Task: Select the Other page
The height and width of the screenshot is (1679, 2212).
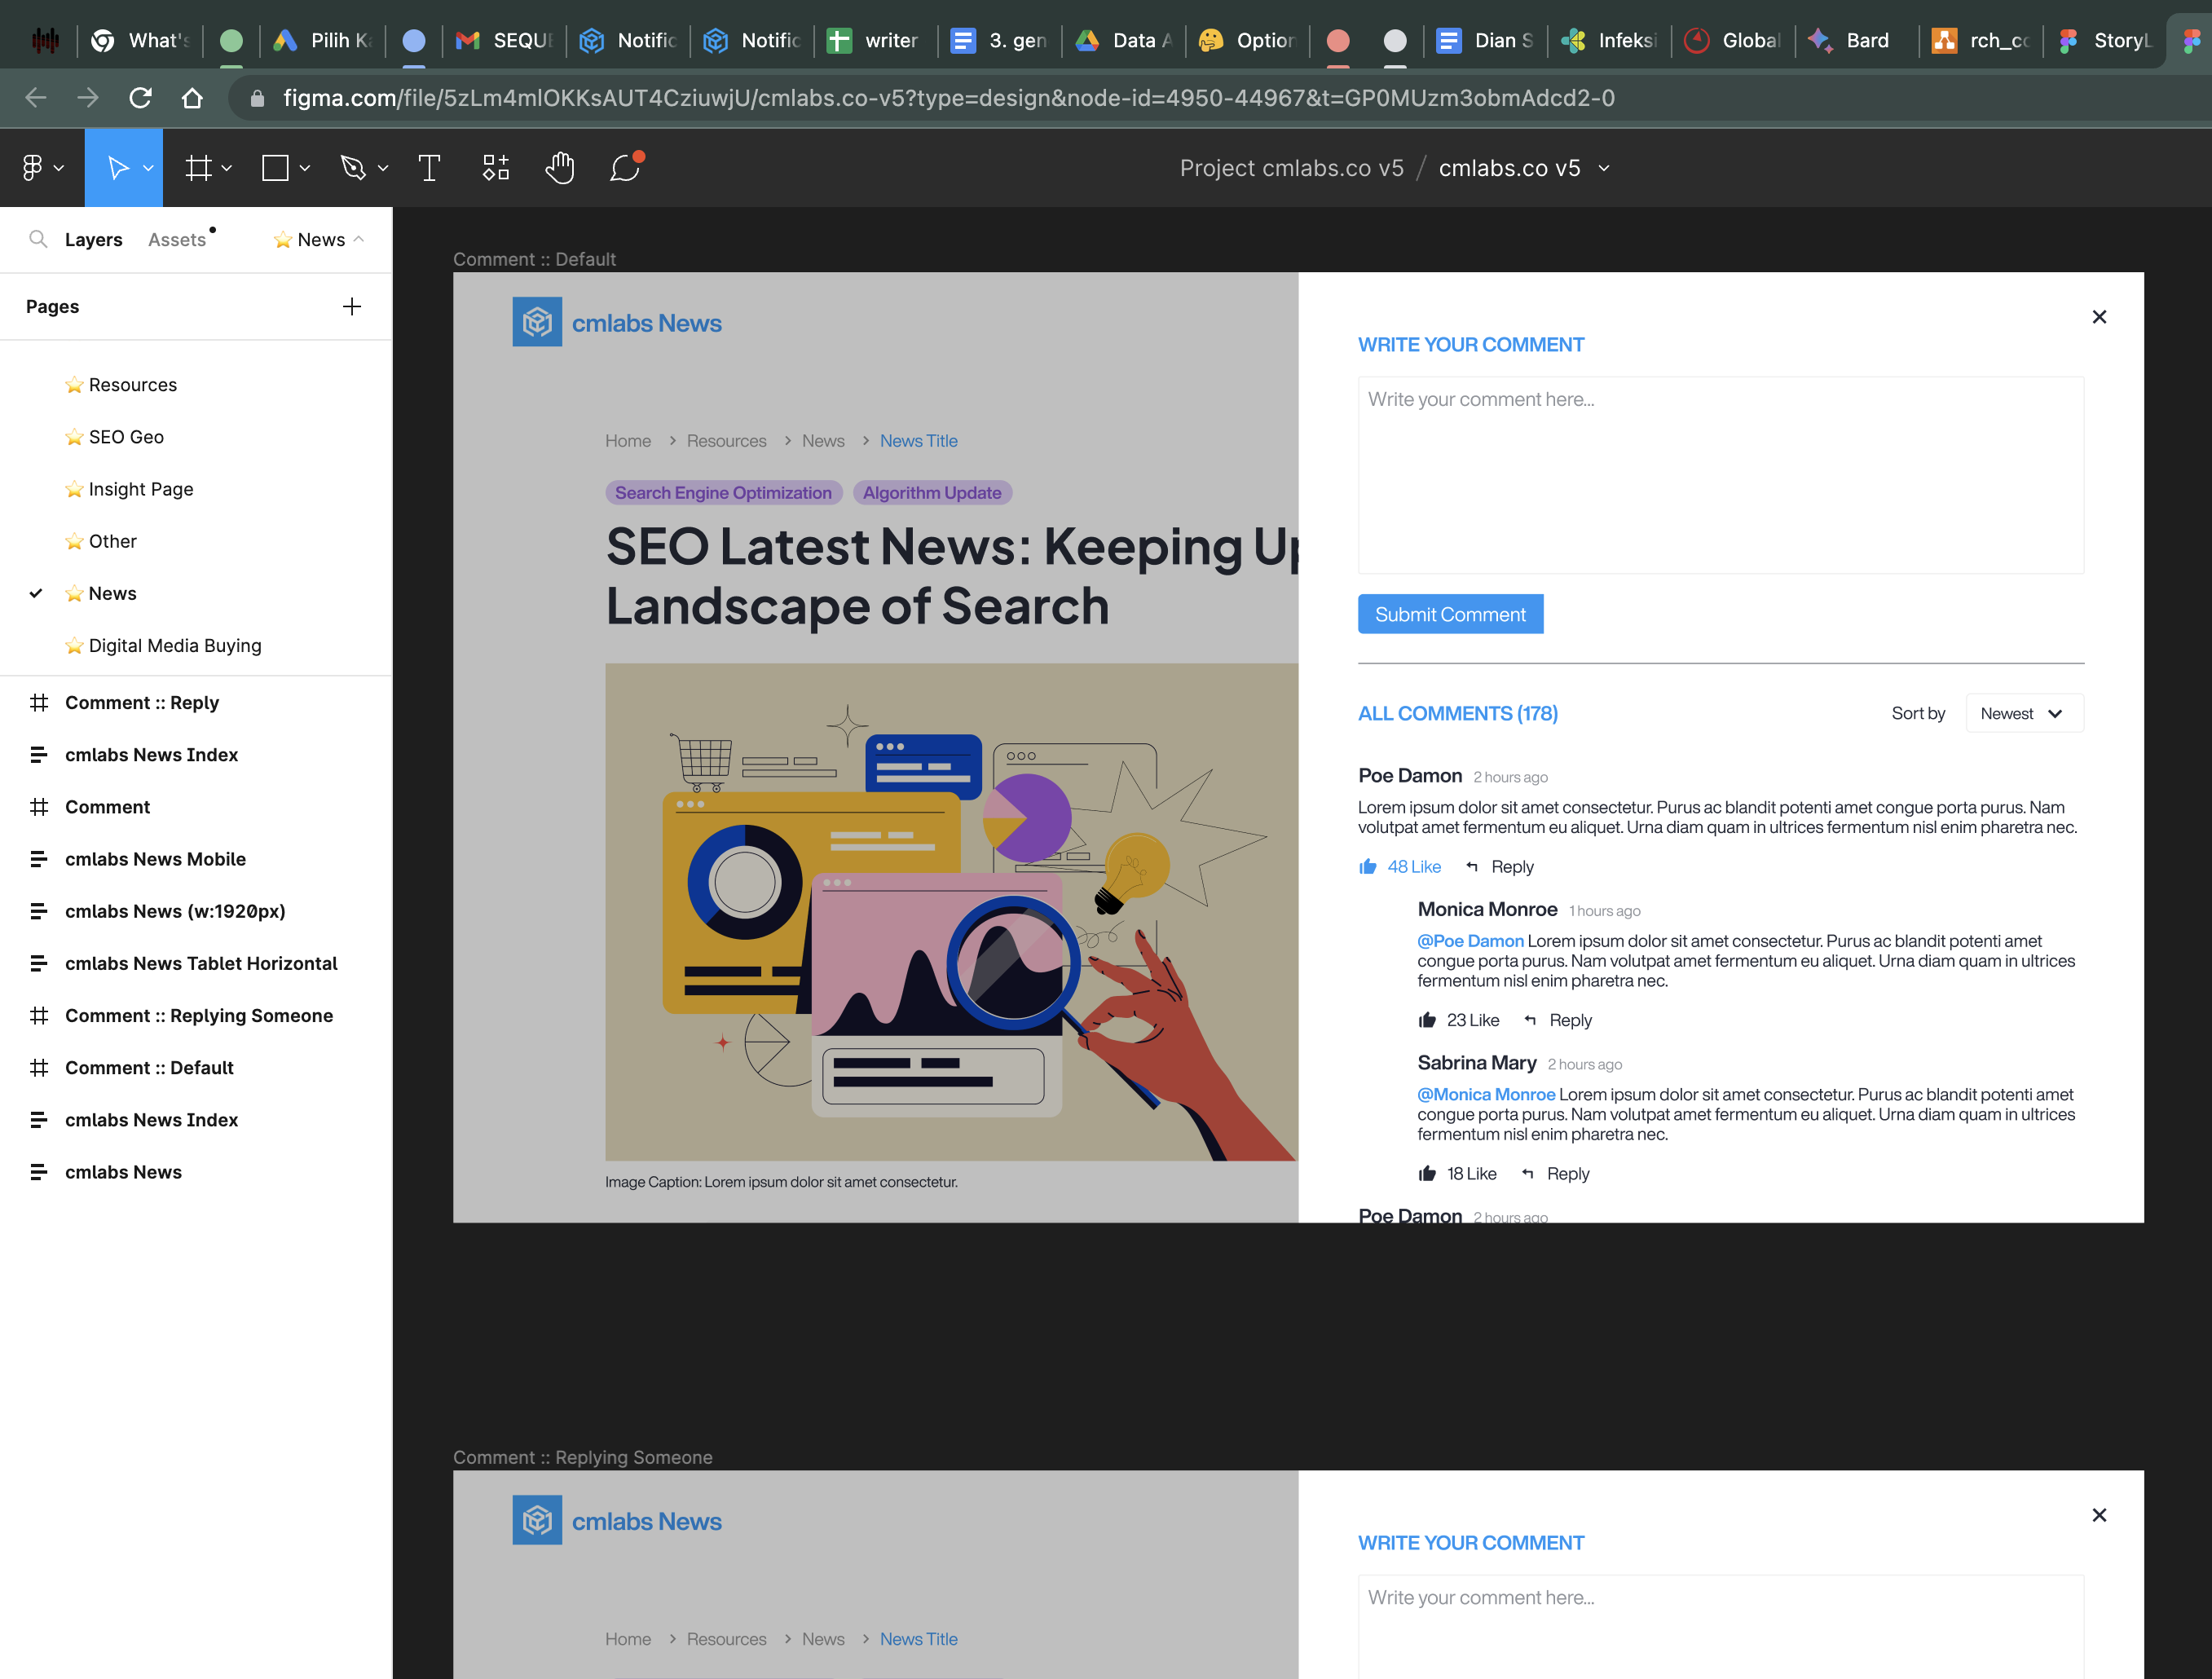Action: (113, 541)
